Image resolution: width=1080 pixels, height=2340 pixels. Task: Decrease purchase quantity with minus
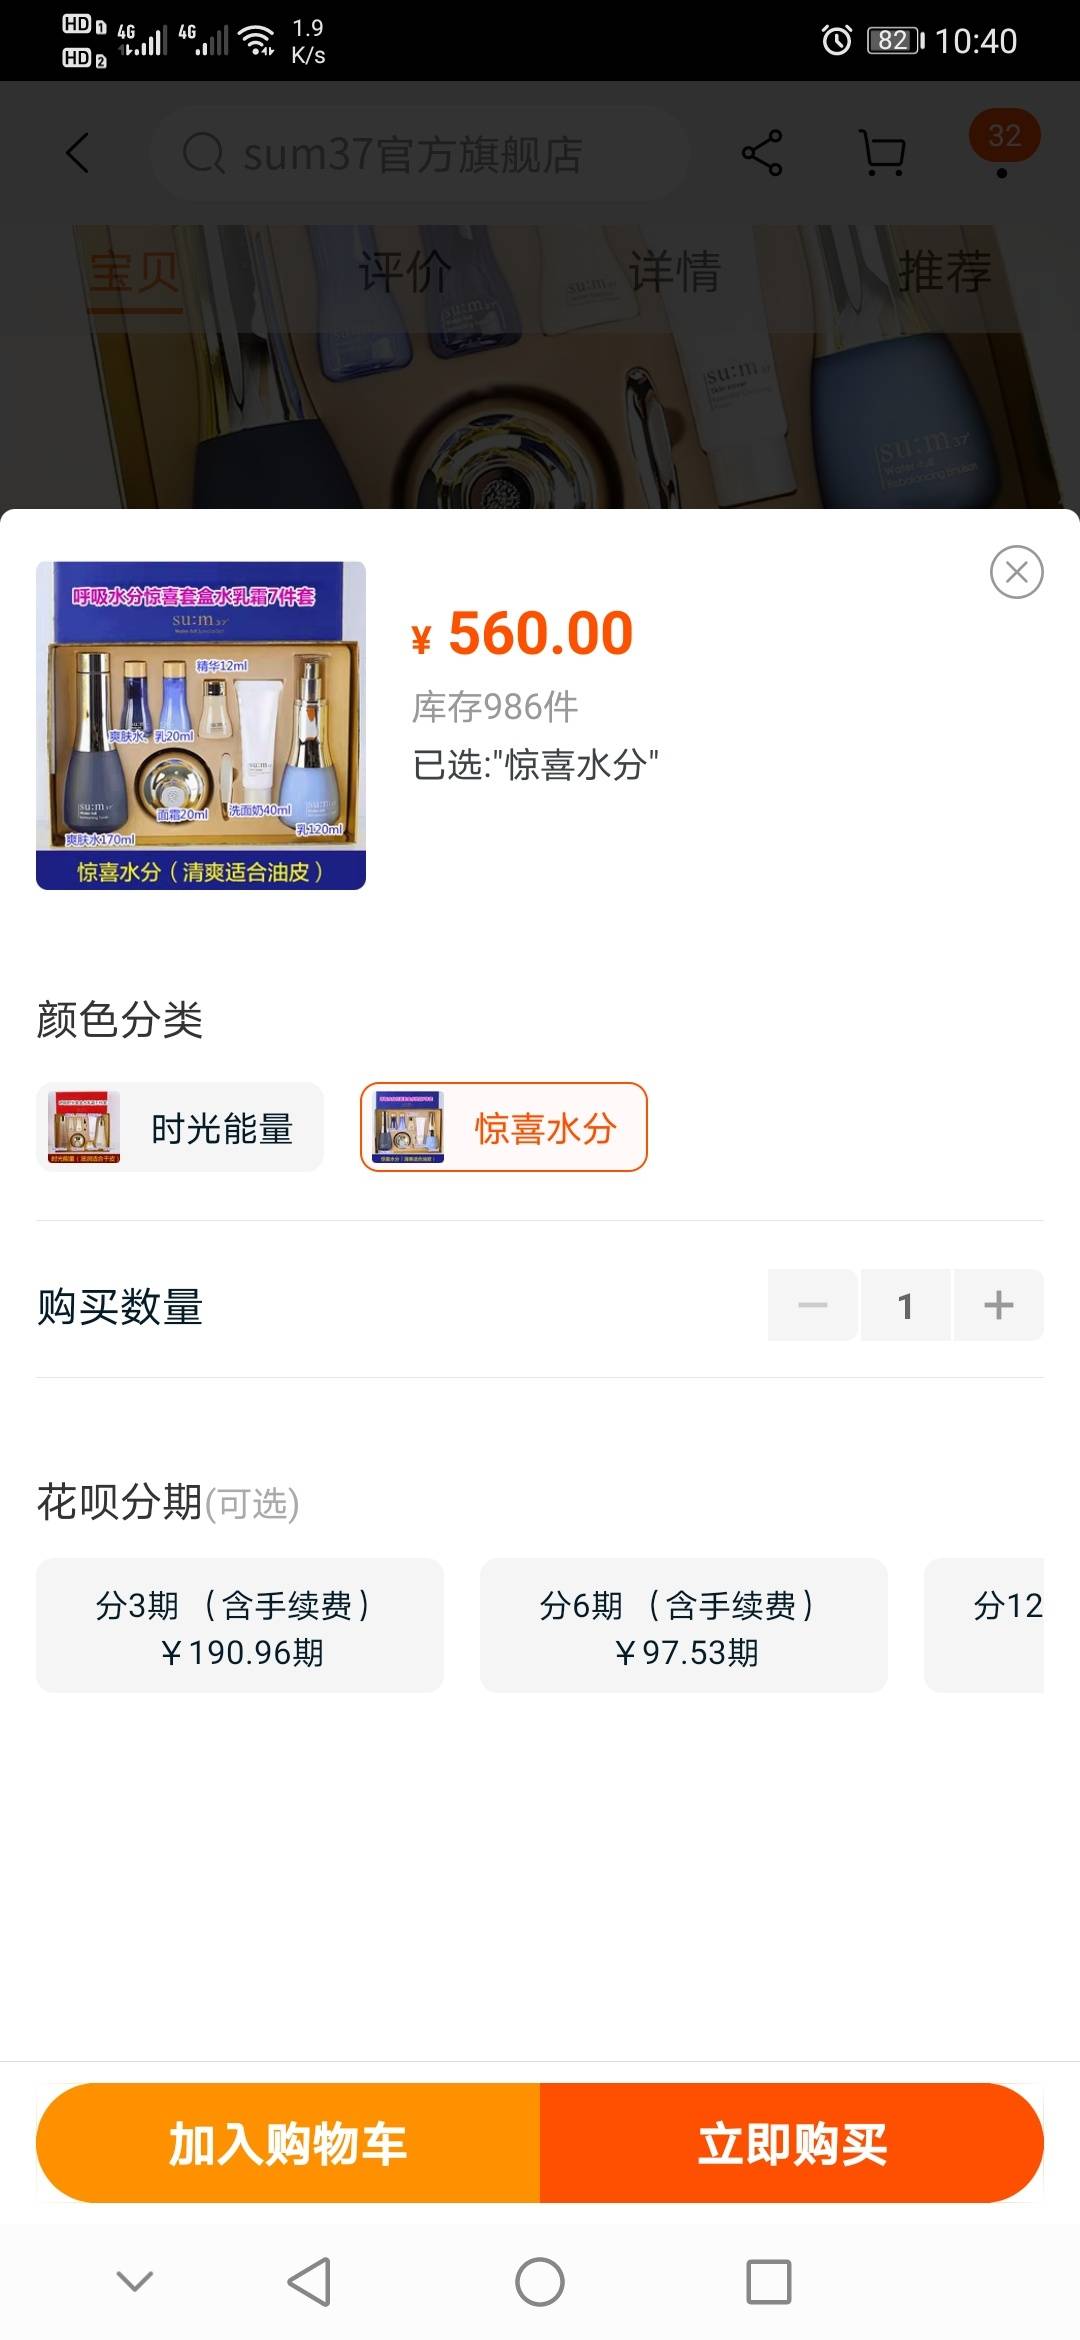pos(812,1305)
